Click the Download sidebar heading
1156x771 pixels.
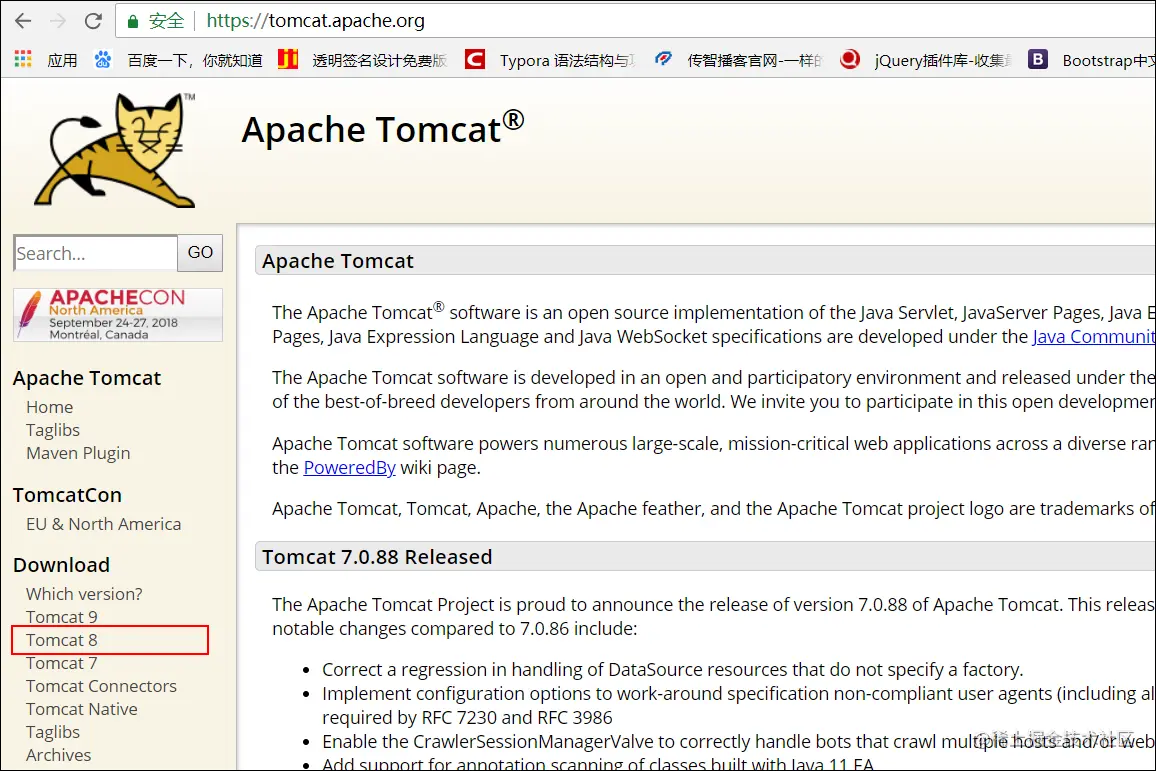[61, 565]
